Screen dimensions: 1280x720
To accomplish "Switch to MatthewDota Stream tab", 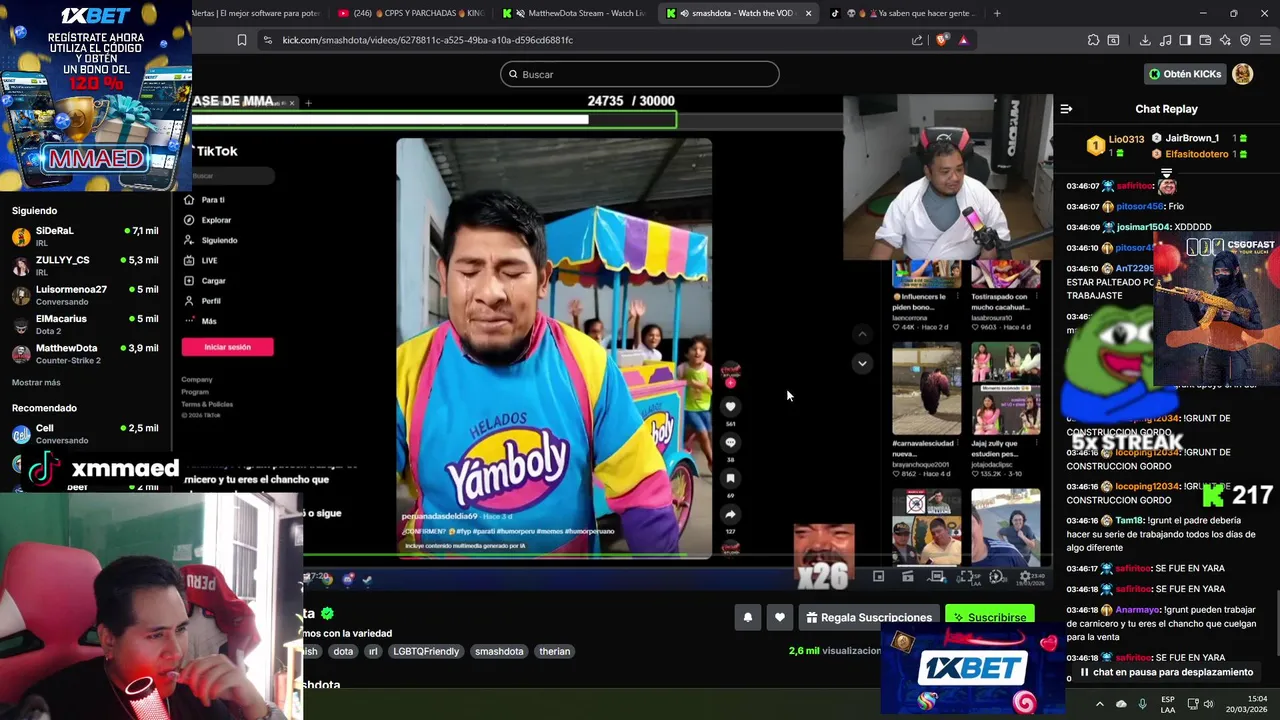I will click(x=574, y=13).
